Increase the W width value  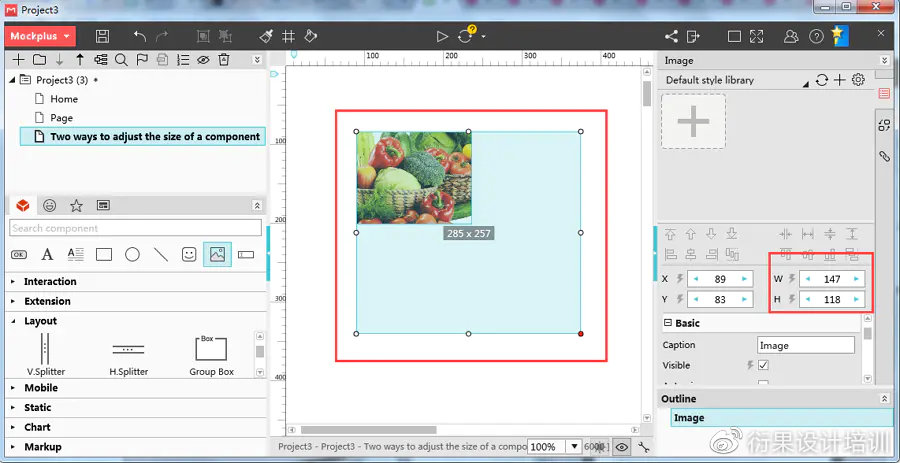857,279
